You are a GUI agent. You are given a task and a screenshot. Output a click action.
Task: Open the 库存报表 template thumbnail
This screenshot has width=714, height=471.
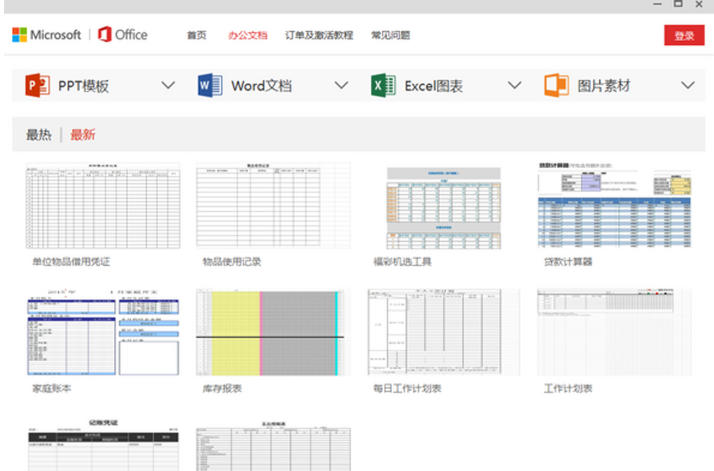[273, 332]
